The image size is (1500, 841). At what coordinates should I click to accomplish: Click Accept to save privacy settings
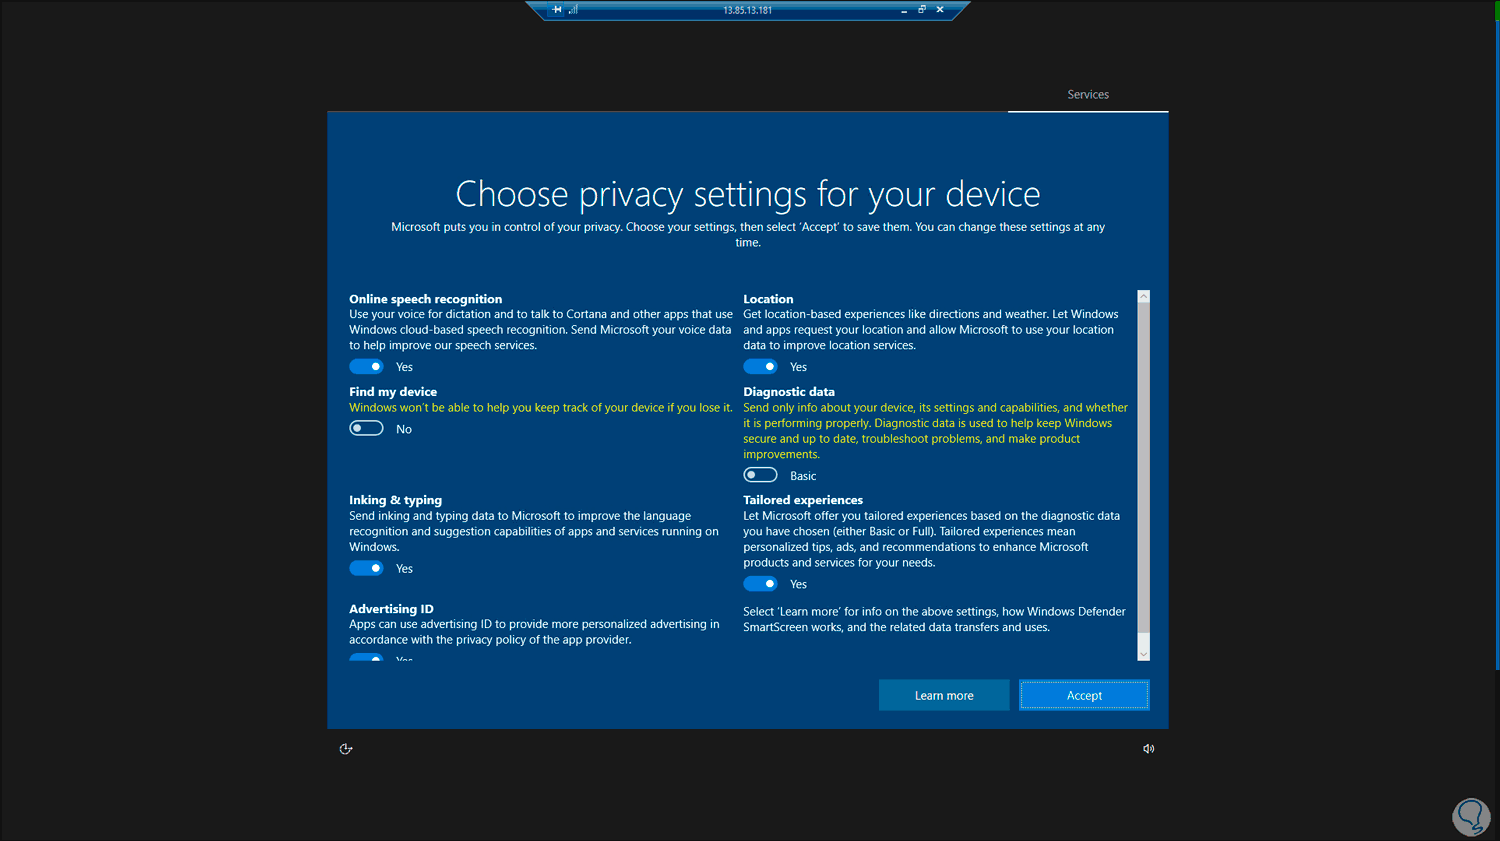point(1084,696)
